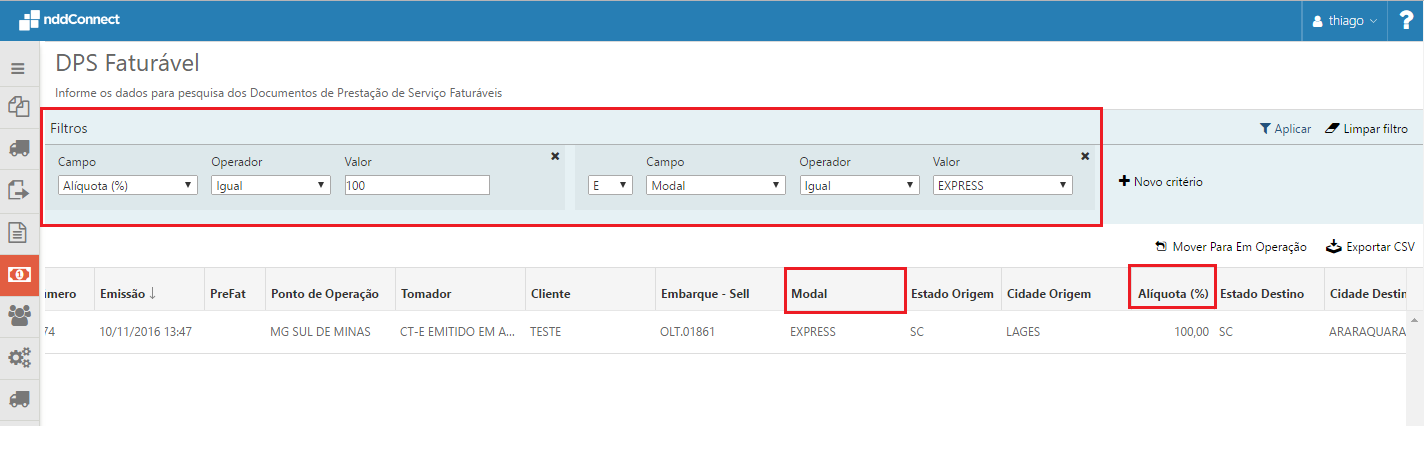Apply the filters with Aplicar

pyautogui.click(x=1285, y=129)
